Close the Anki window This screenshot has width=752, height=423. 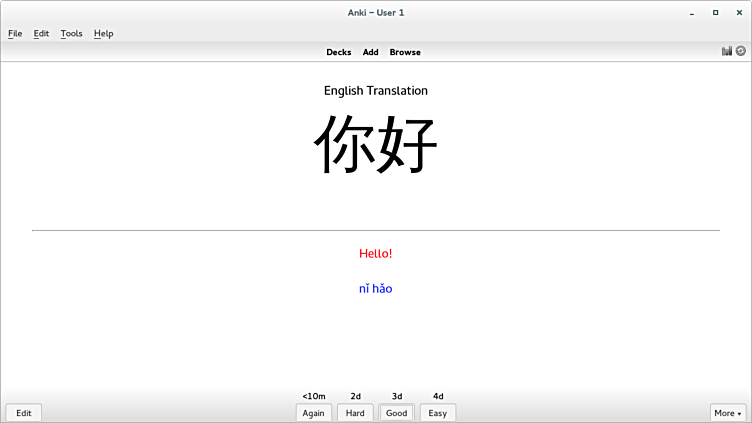pyautogui.click(x=739, y=12)
